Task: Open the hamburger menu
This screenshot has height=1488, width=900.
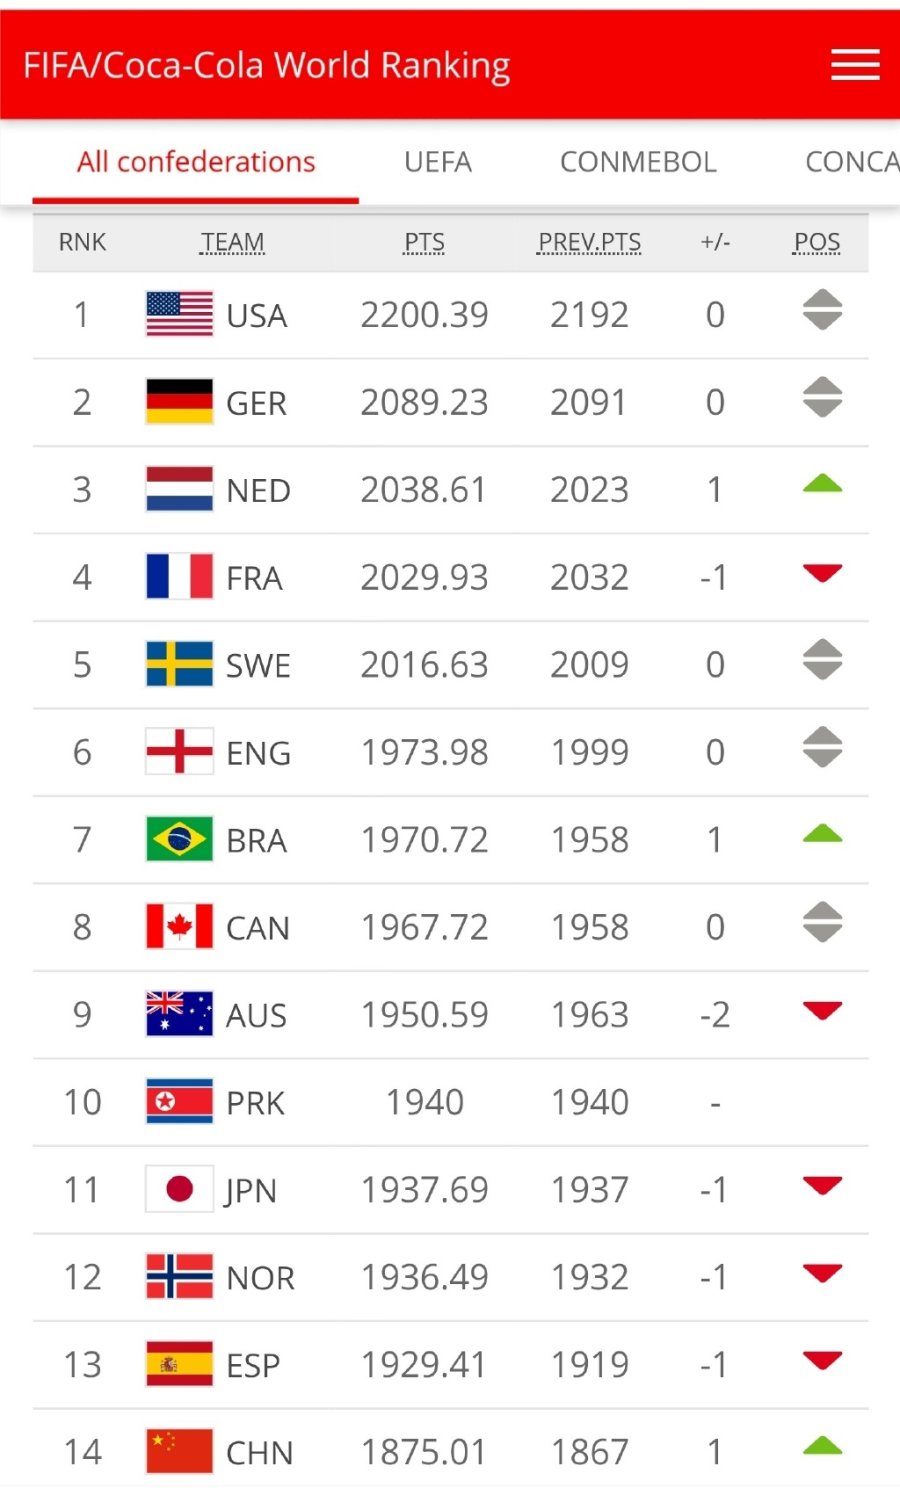Action: pyautogui.click(x=855, y=65)
